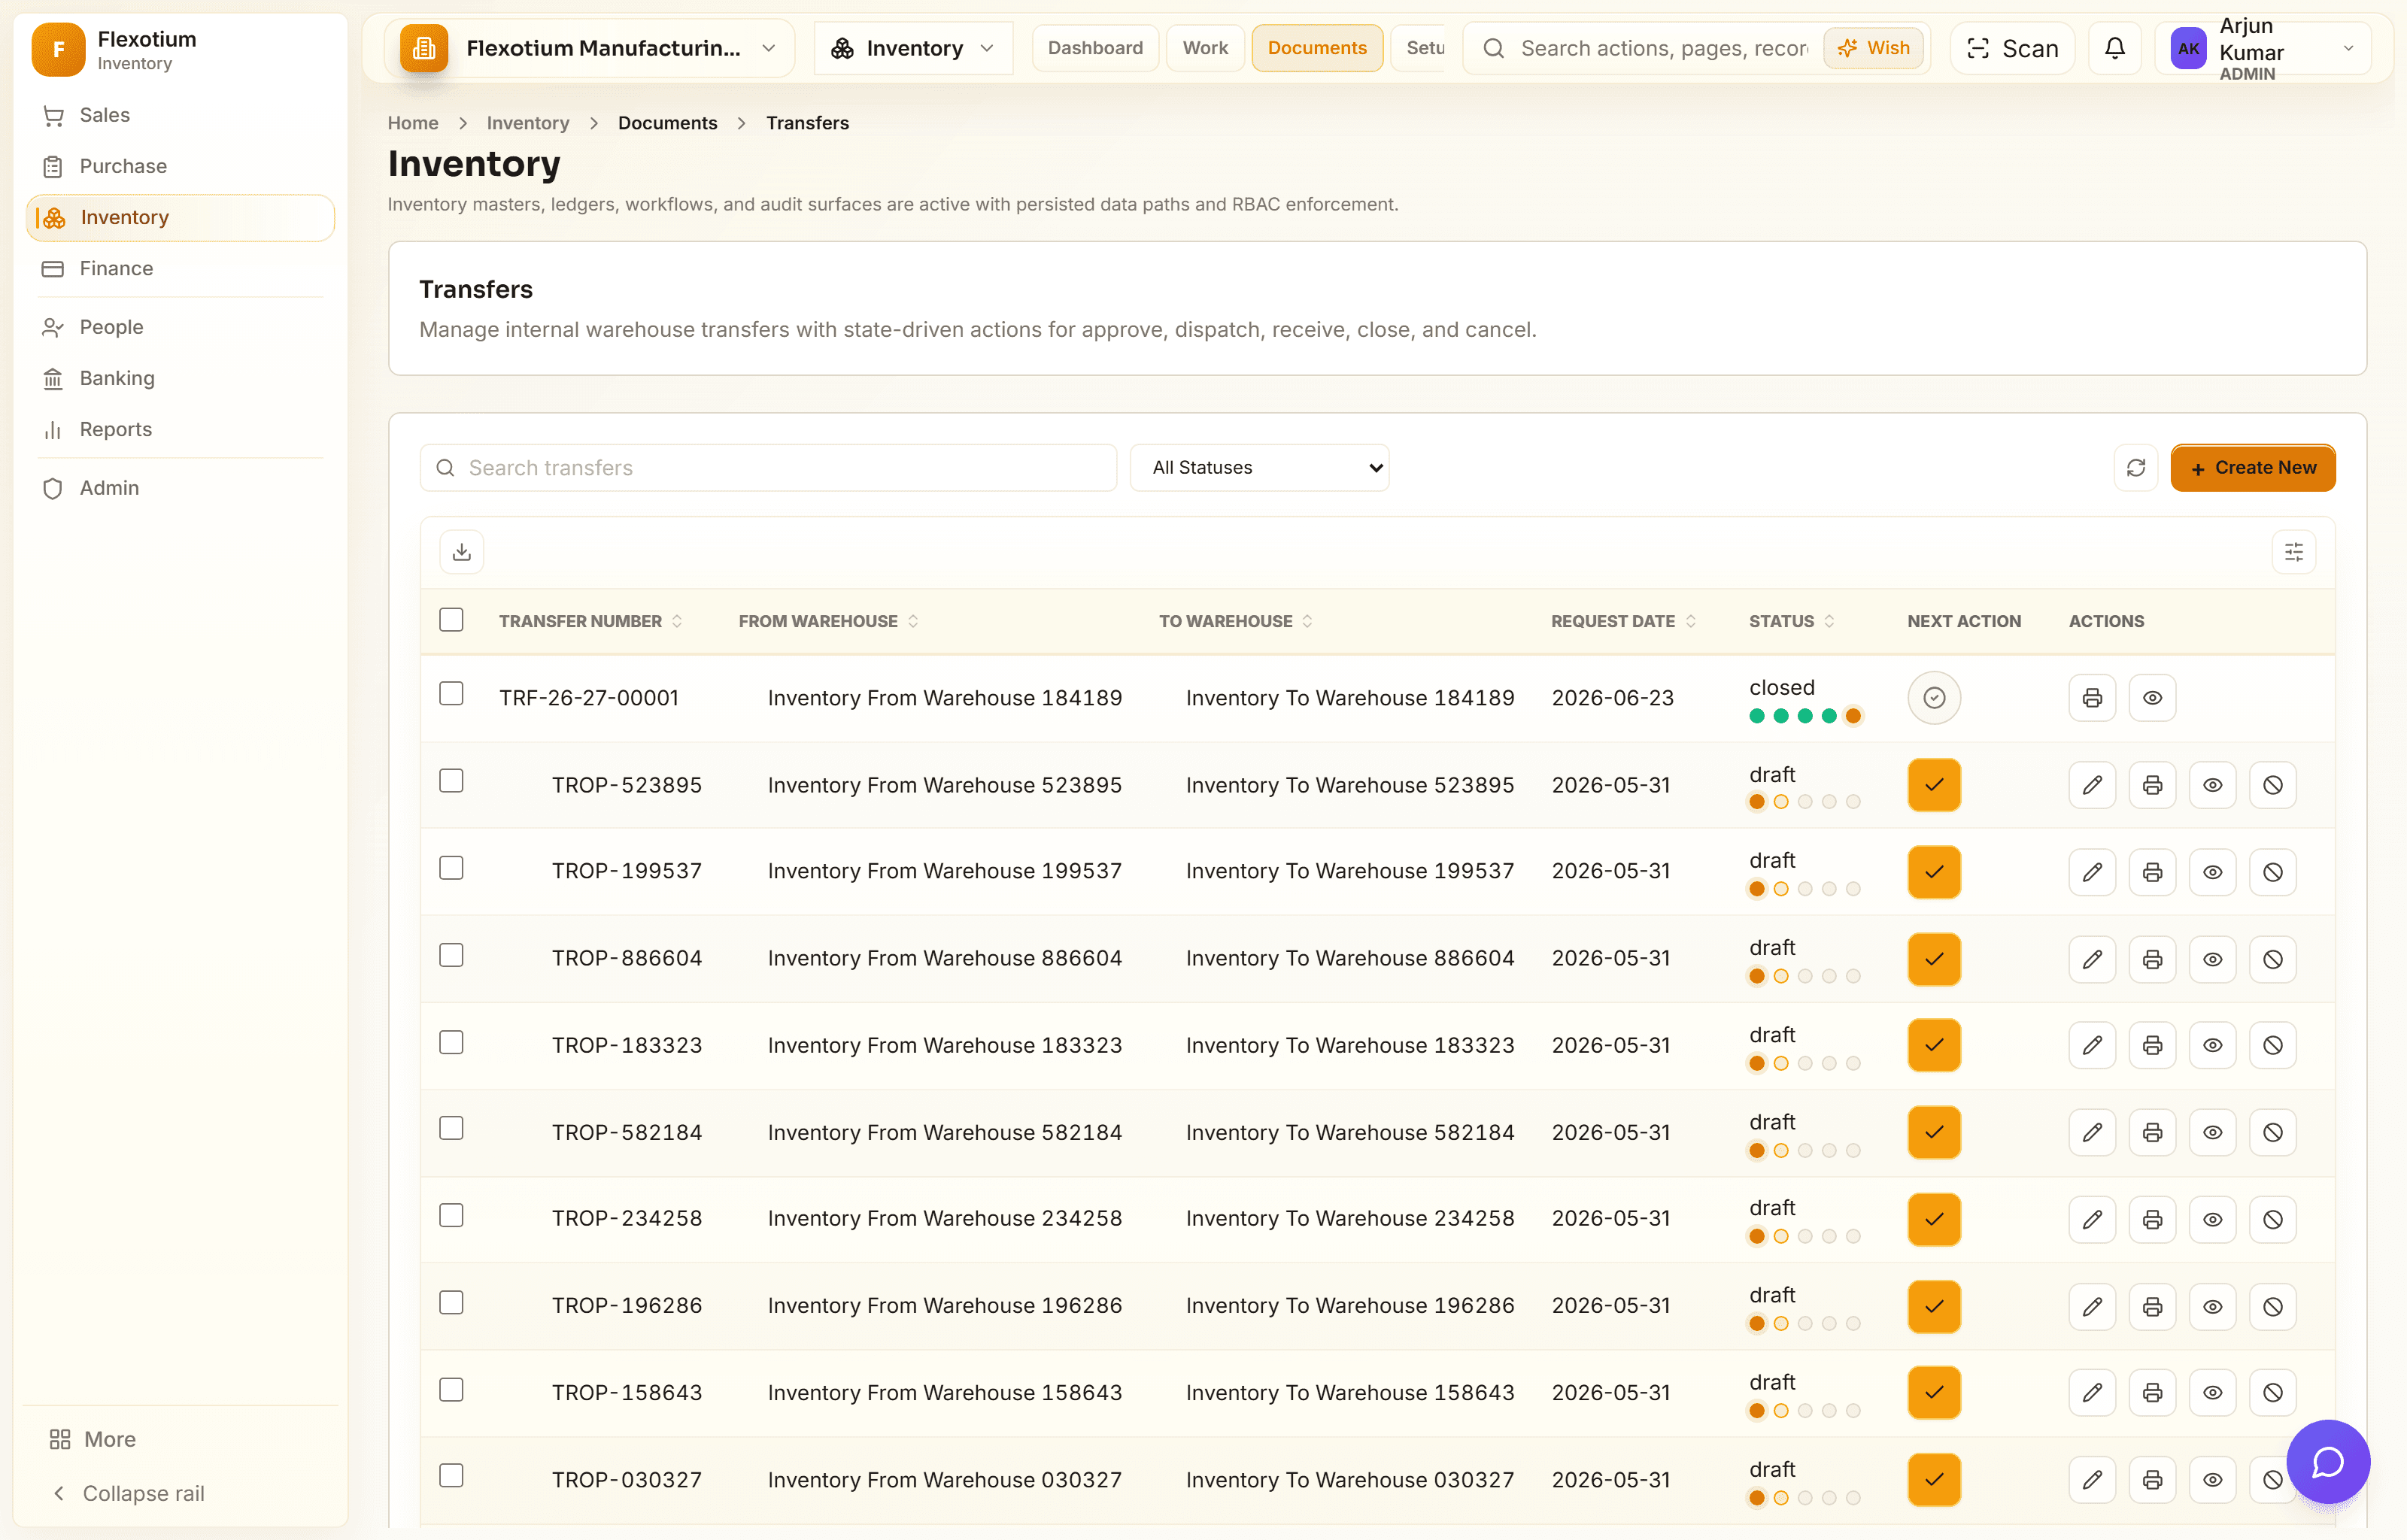Image resolution: width=2407 pixels, height=1540 pixels.
Task: Select the Documents tab
Action: click(x=1316, y=48)
